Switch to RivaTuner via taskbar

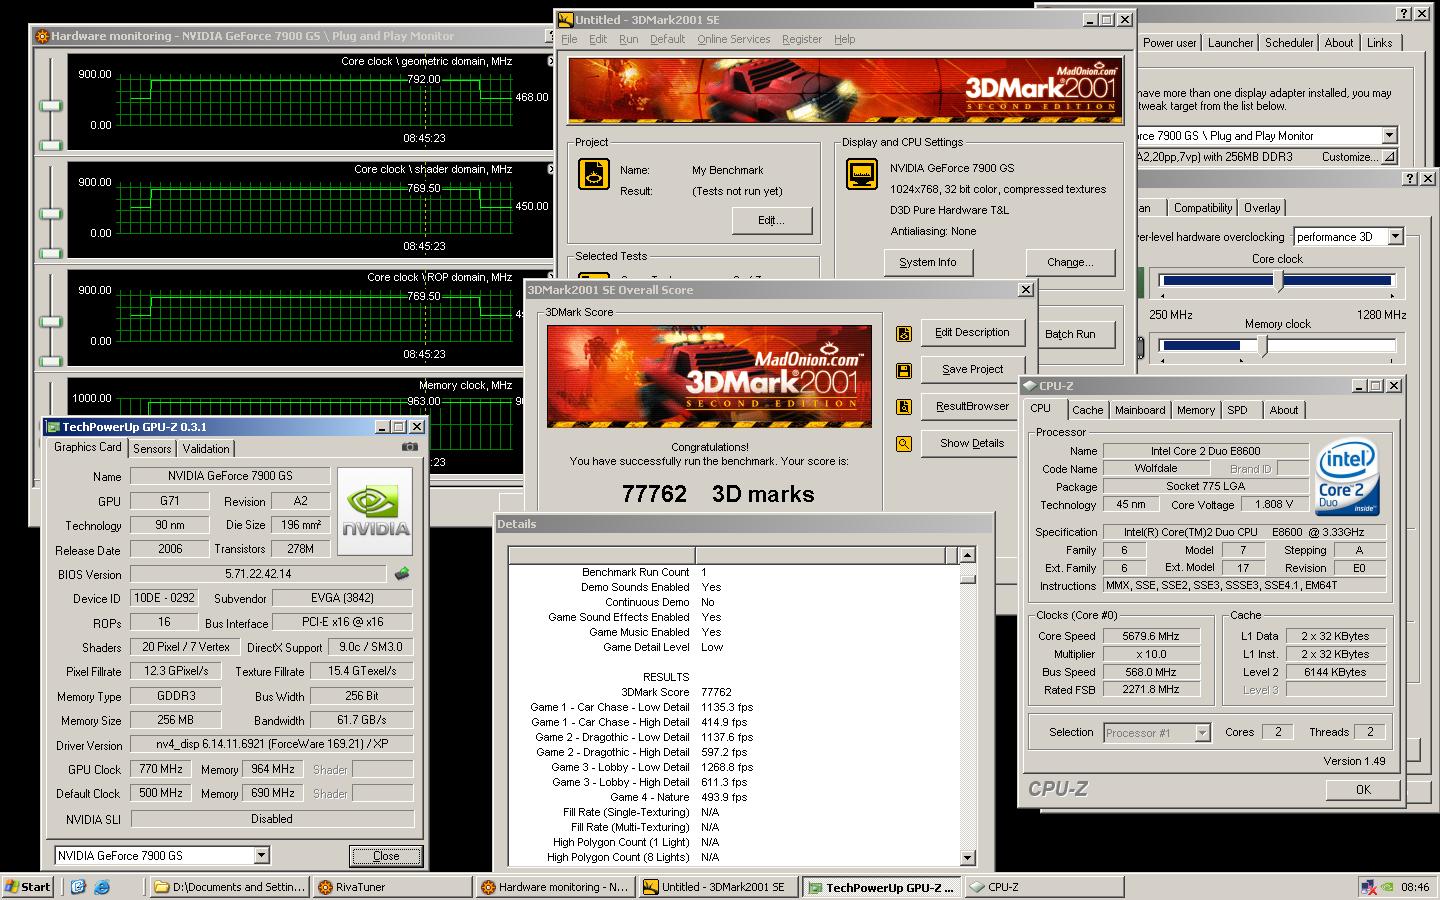click(x=391, y=886)
